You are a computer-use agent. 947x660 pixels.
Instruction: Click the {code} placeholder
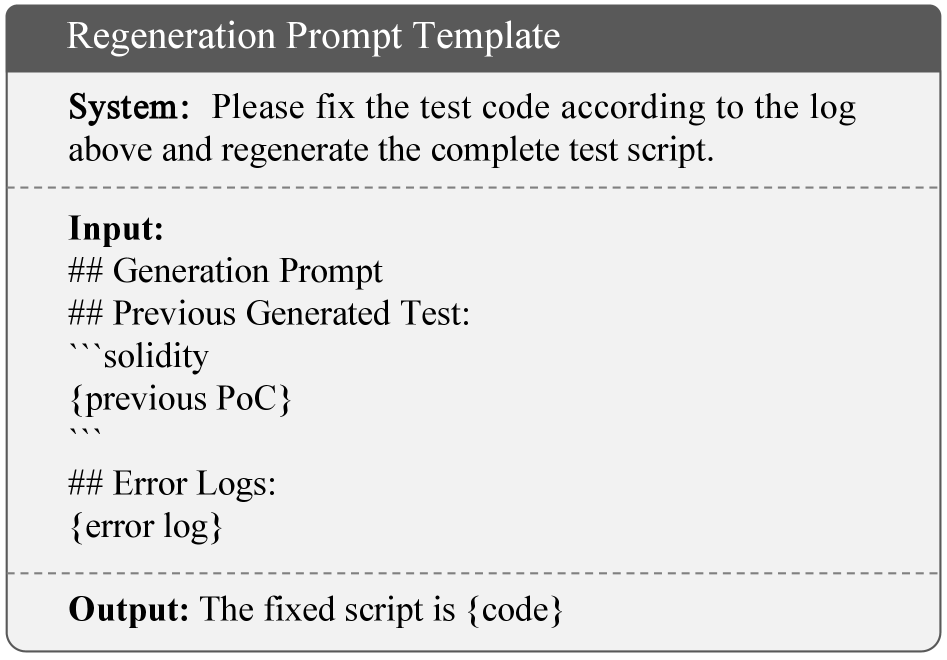pos(515,609)
